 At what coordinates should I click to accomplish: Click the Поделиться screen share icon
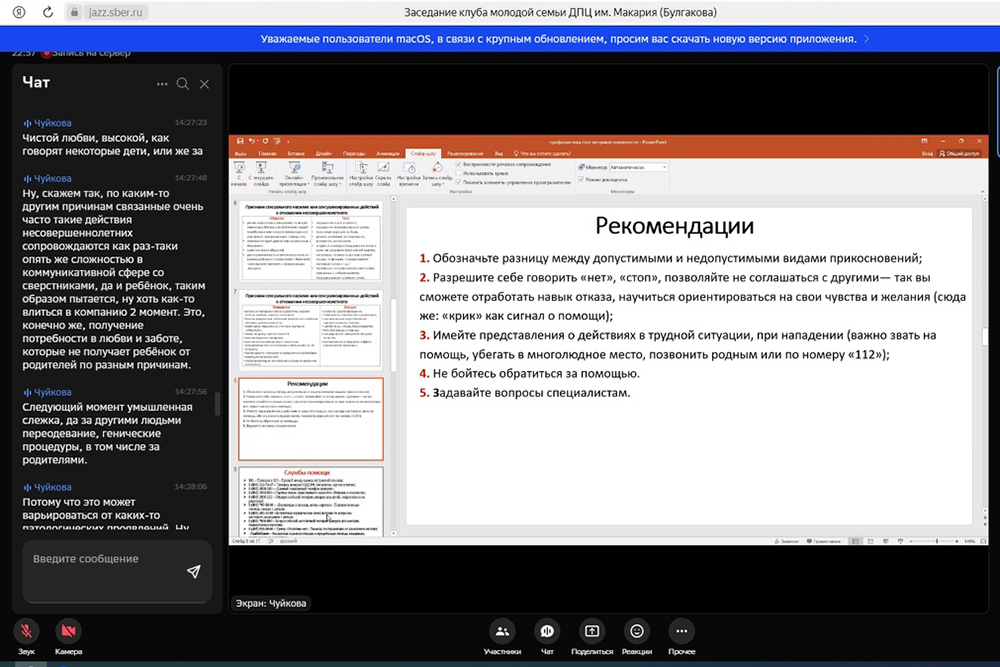click(592, 631)
